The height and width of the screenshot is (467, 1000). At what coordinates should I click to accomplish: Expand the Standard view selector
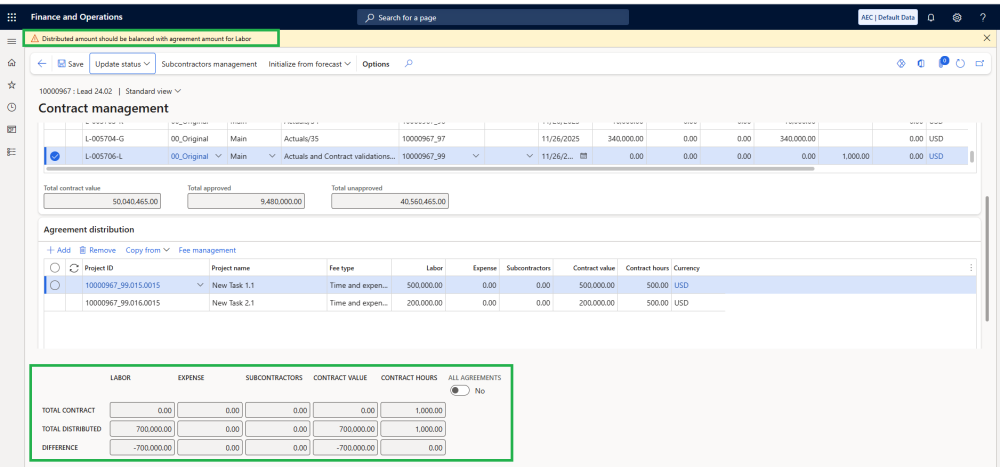click(153, 91)
